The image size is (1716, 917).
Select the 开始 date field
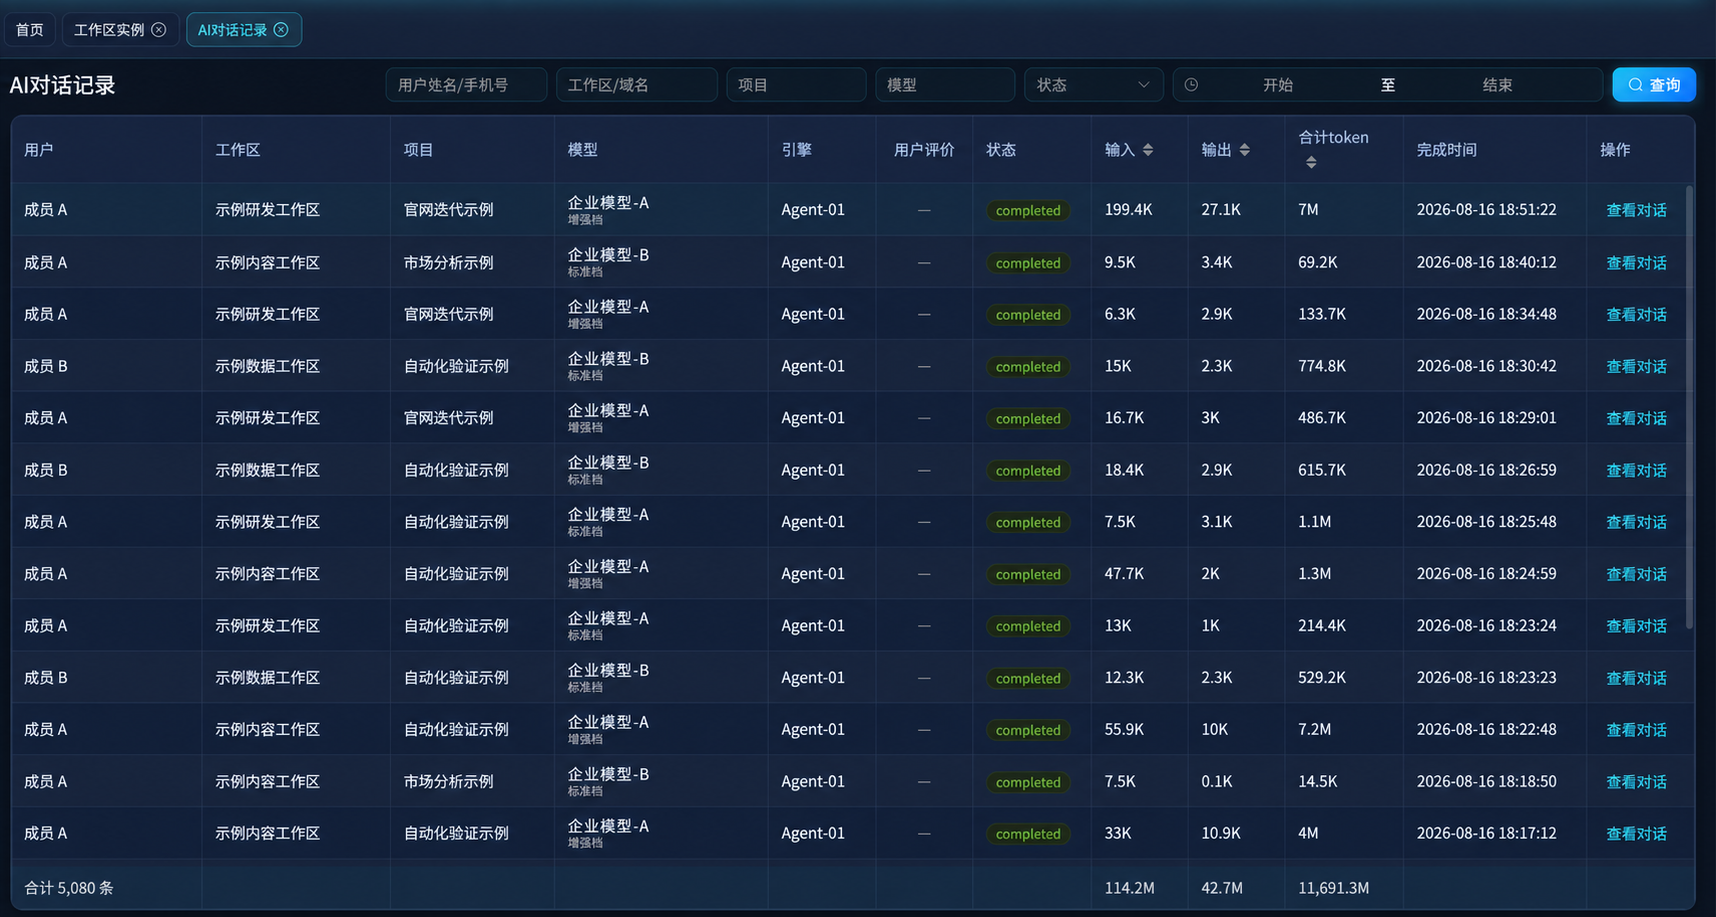[x=1278, y=85]
